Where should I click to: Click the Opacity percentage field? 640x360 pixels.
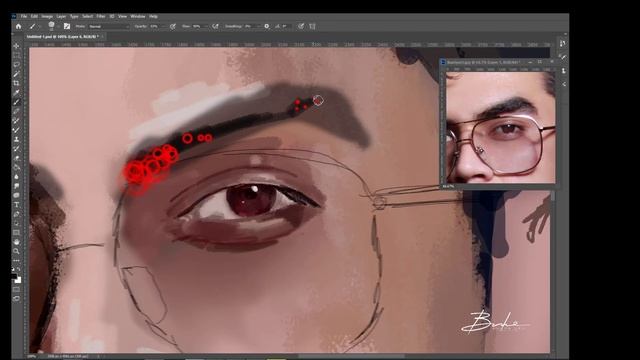click(x=155, y=26)
